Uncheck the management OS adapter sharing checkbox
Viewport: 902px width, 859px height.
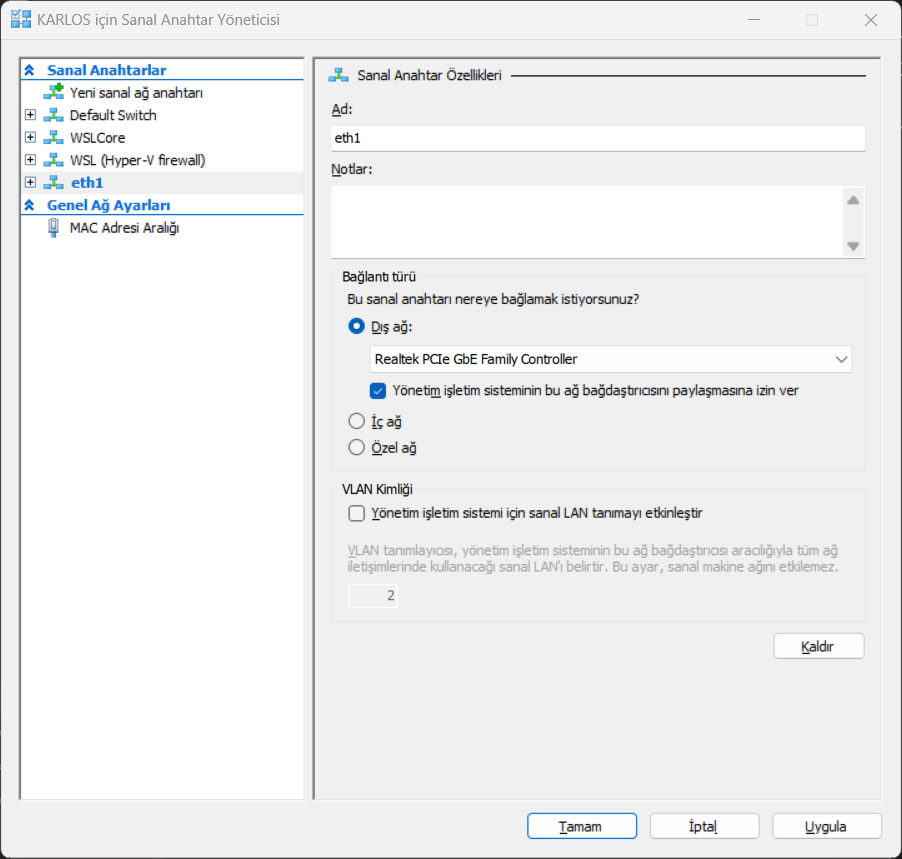(378, 390)
